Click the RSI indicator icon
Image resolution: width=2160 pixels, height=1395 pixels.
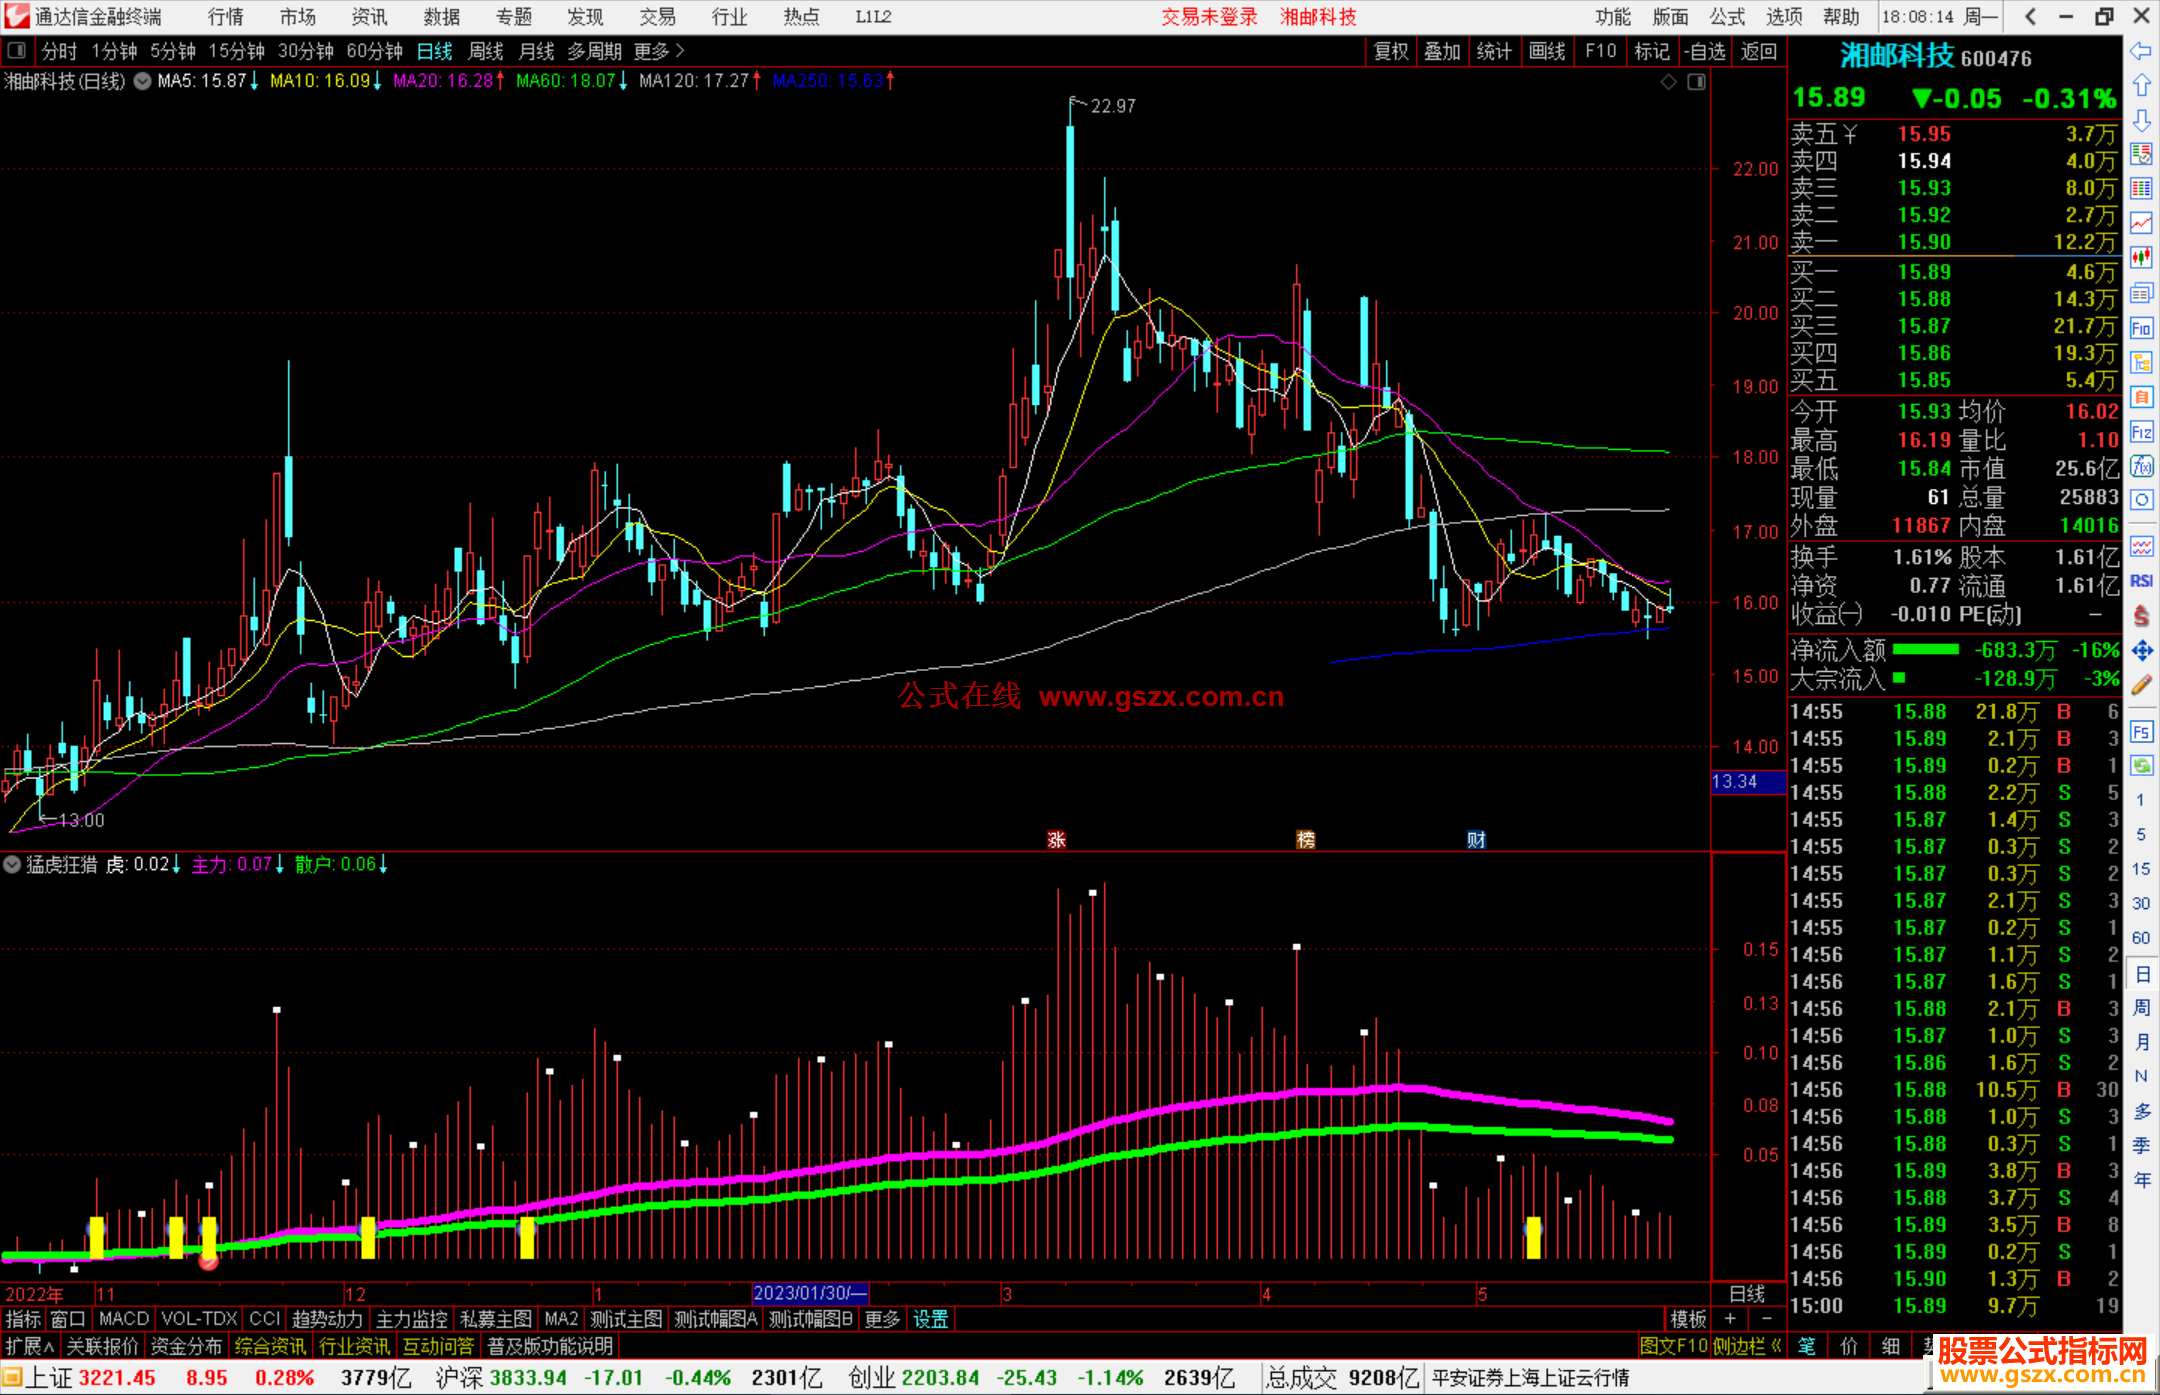pos(2141,581)
